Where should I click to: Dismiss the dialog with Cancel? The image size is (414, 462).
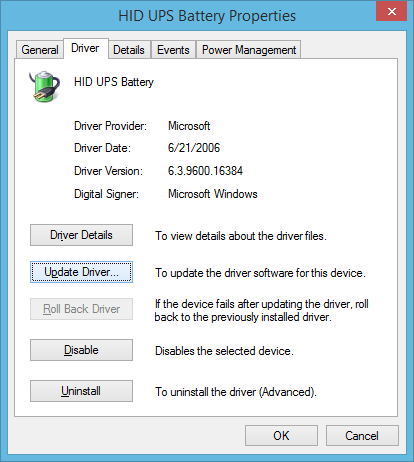pos(362,436)
